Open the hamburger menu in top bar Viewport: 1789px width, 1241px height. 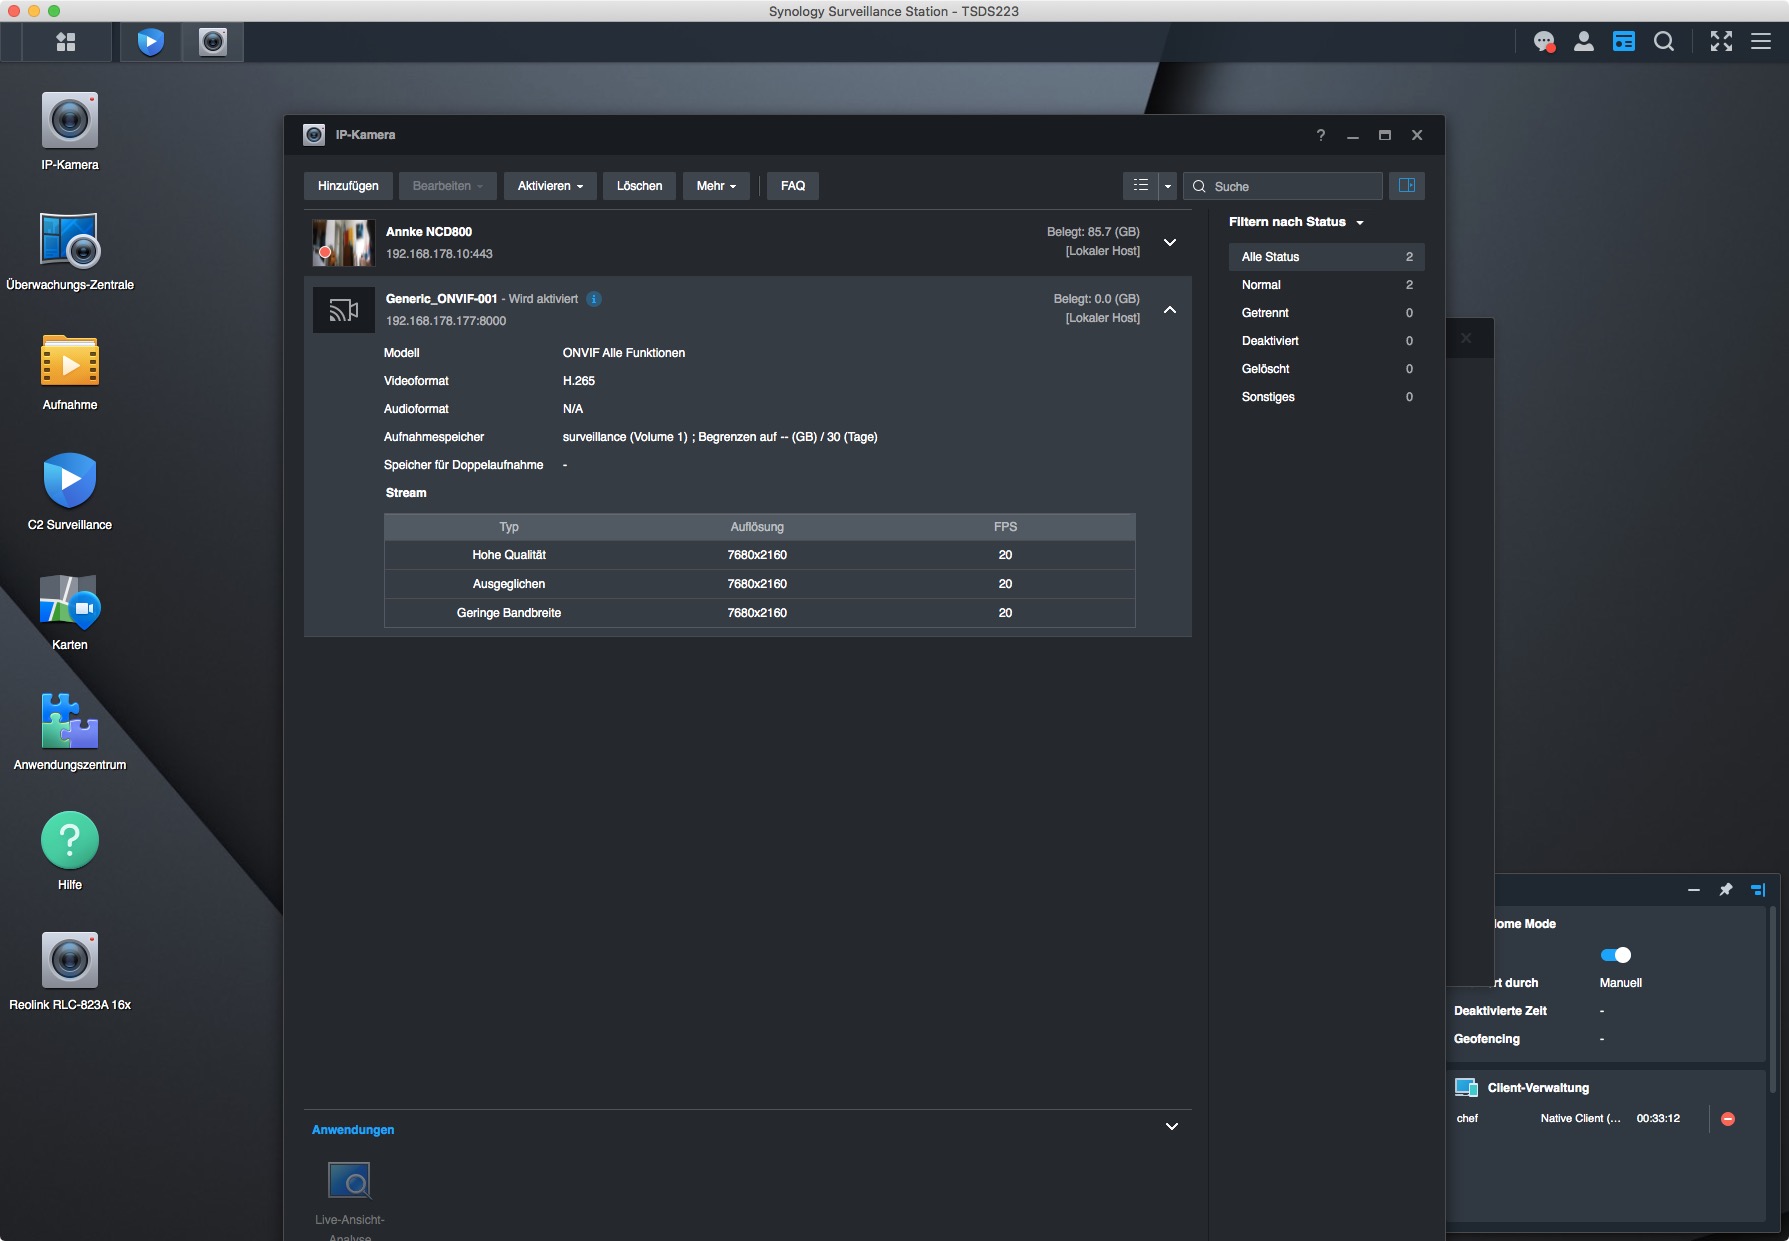pos(1761,42)
